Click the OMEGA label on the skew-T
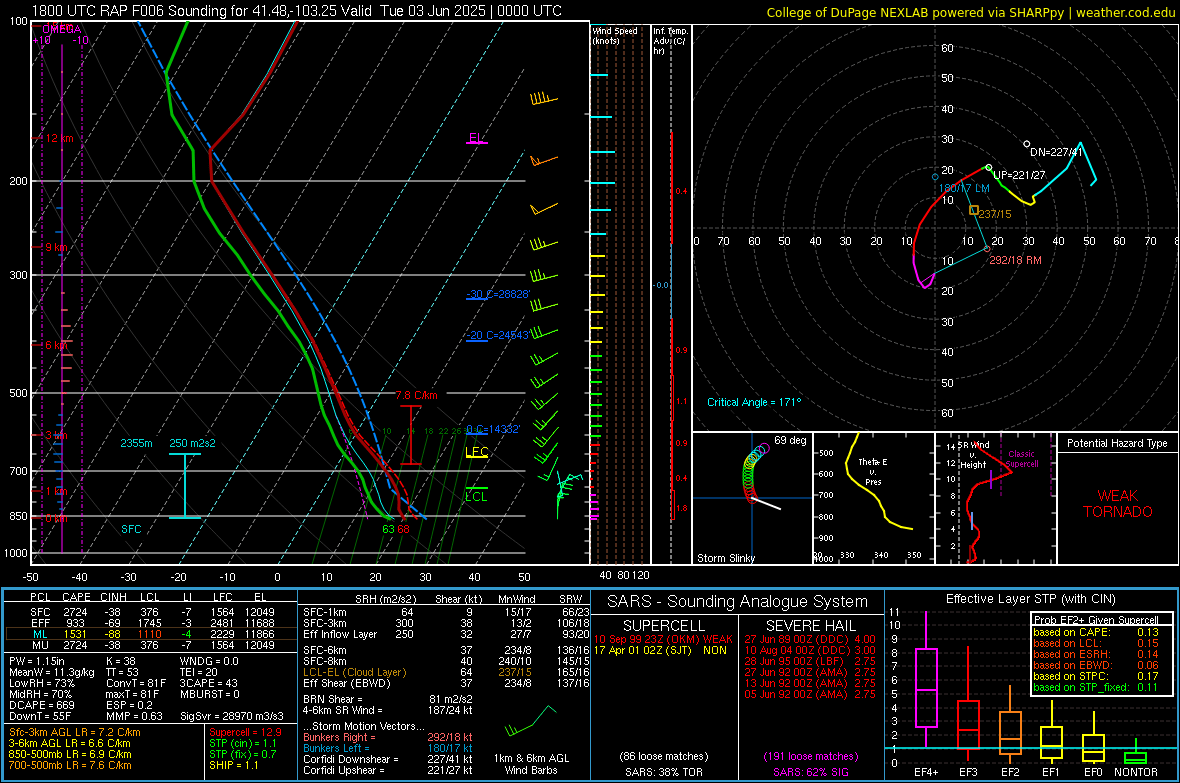Viewport: 1180px width, 783px height. click(61, 29)
